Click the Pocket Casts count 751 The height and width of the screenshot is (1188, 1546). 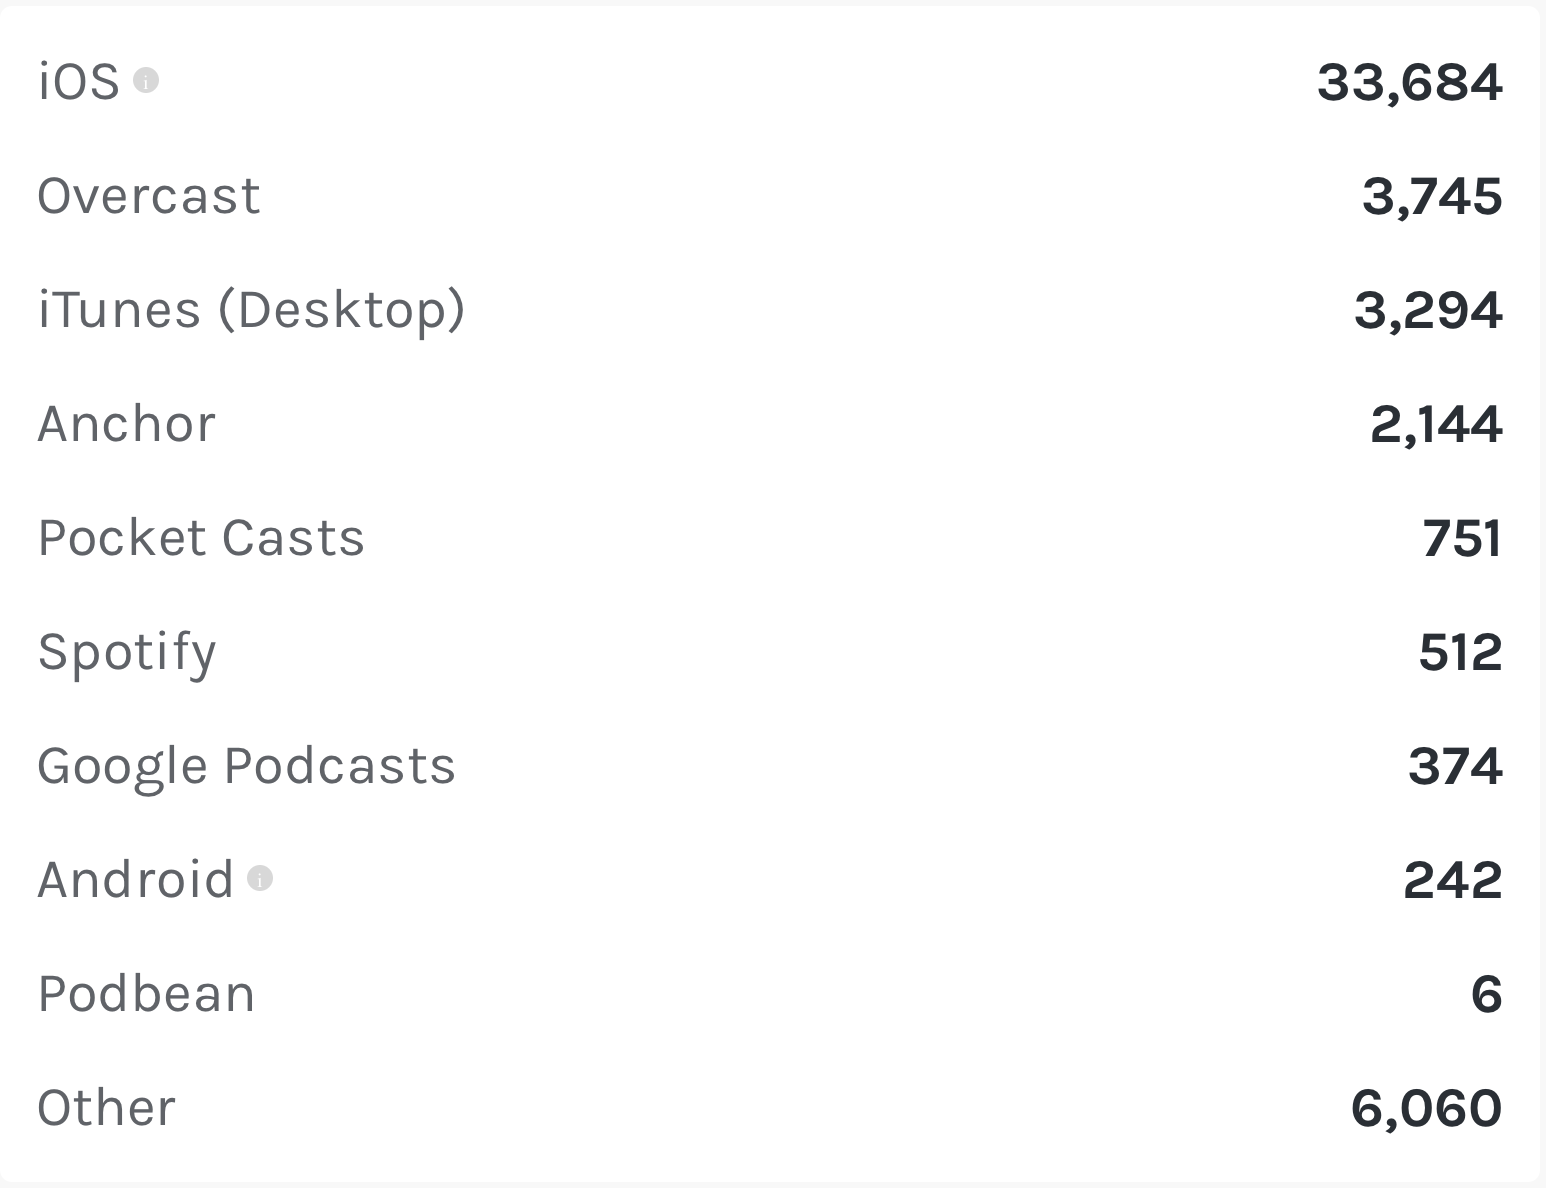1461,538
